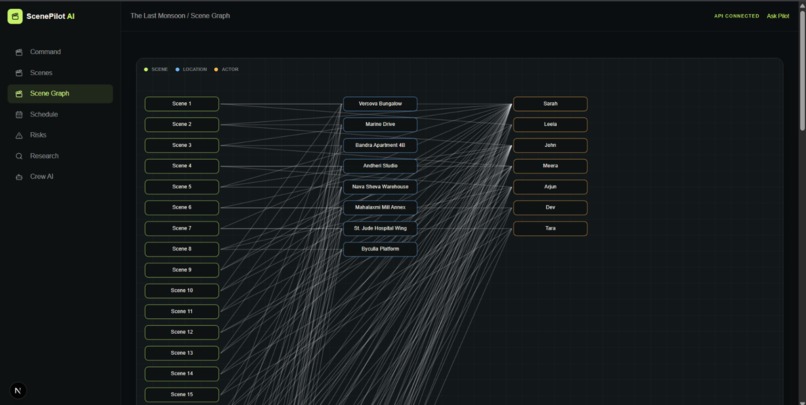This screenshot has width=806, height=405.
Task: Click the Command sidebar icon
Action: point(19,52)
